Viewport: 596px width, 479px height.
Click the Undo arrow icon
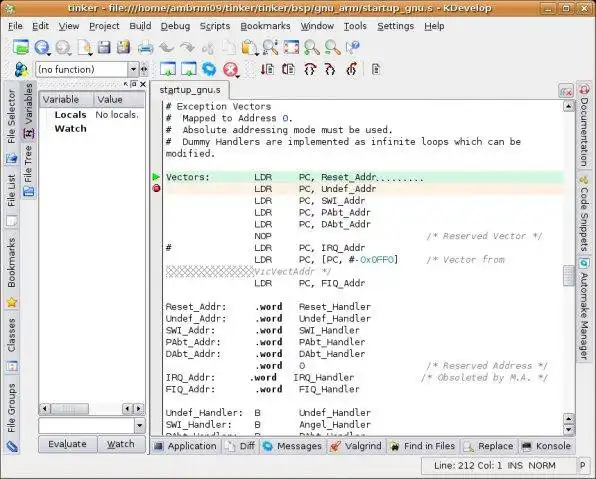click(x=166, y=48)
